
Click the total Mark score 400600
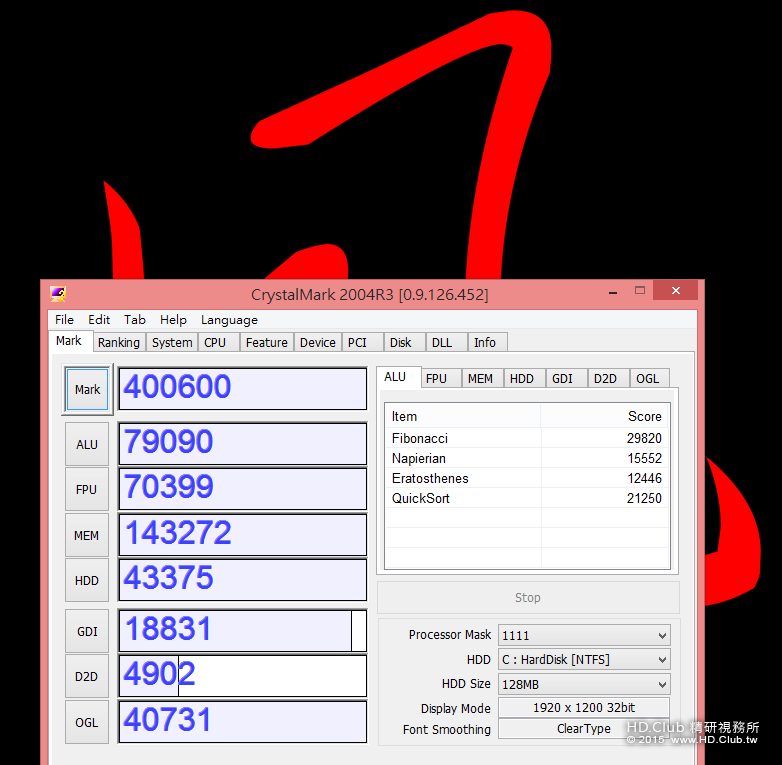(243, 388)
